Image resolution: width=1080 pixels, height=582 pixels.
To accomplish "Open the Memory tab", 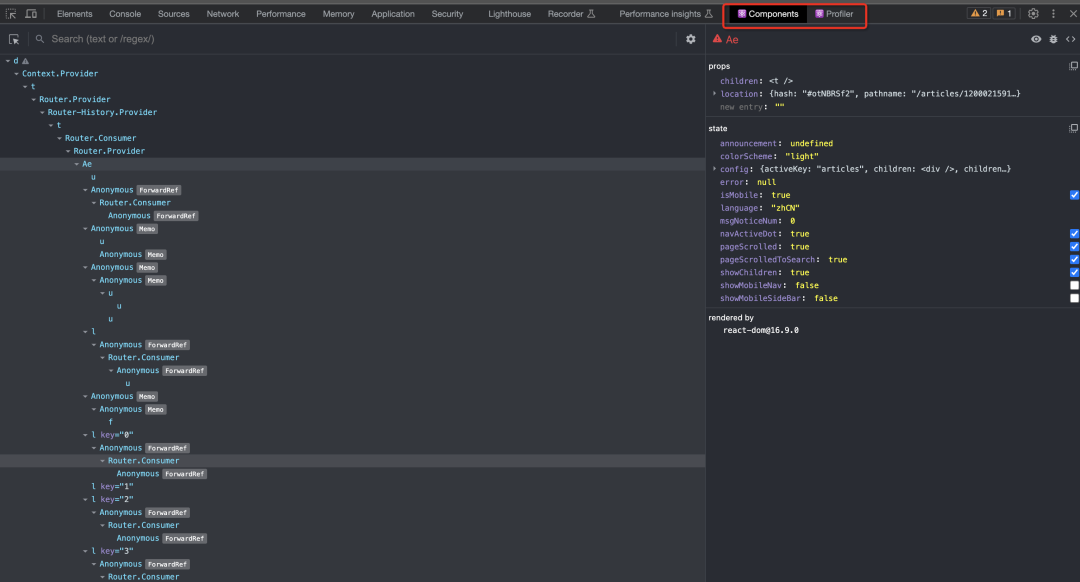I will (338, 14).
